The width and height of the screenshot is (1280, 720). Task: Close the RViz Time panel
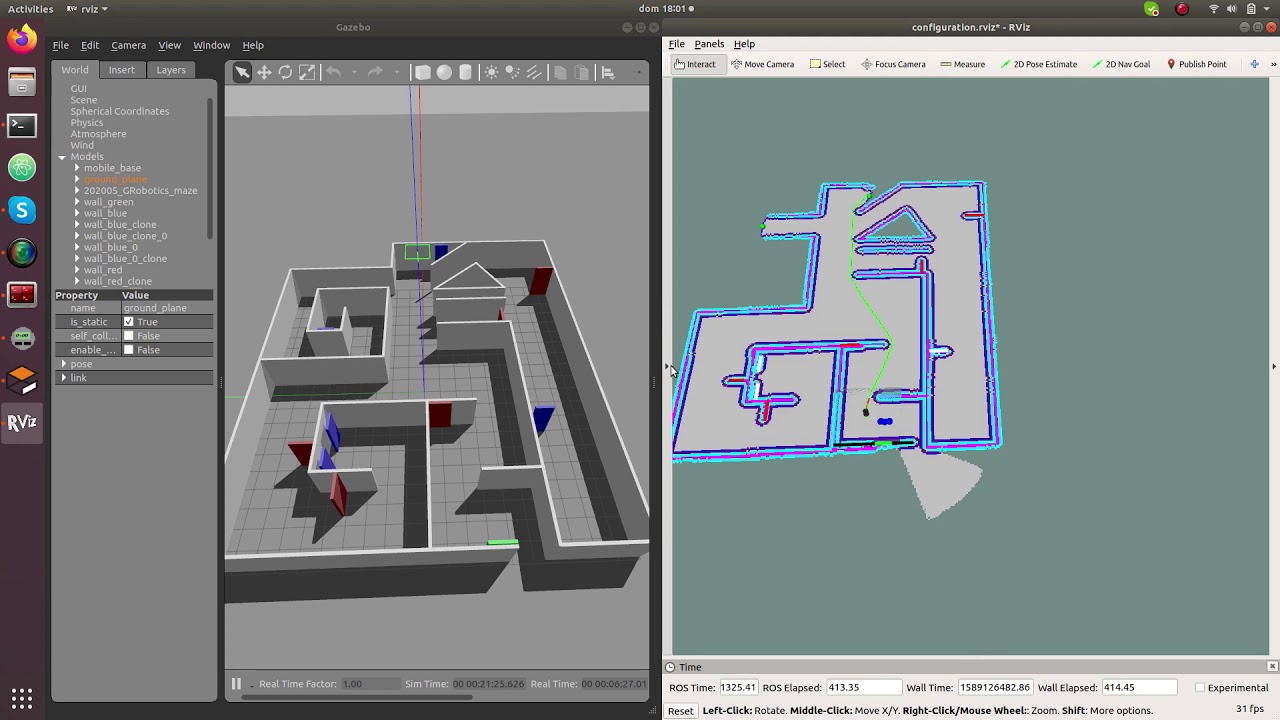tap(1272, 667)
